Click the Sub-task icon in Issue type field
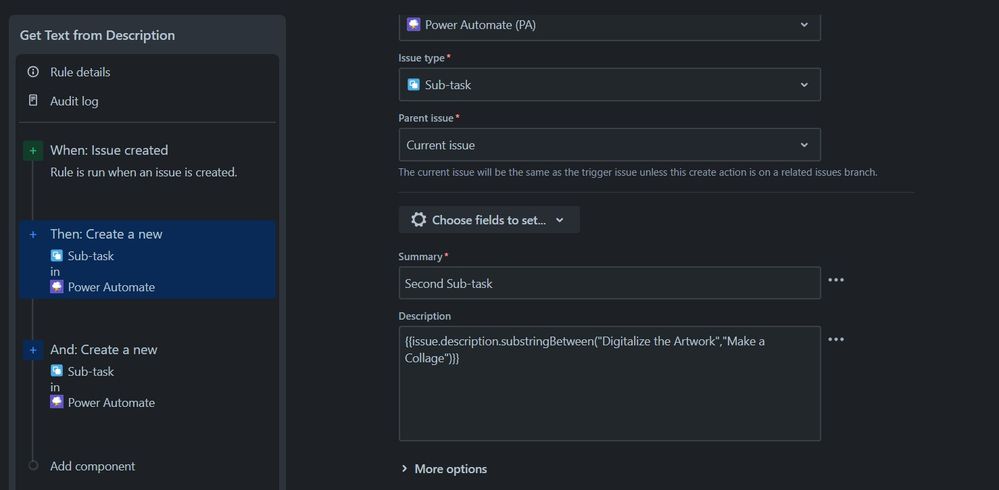Viewport: 999px width, 490px height. point(413,85)
